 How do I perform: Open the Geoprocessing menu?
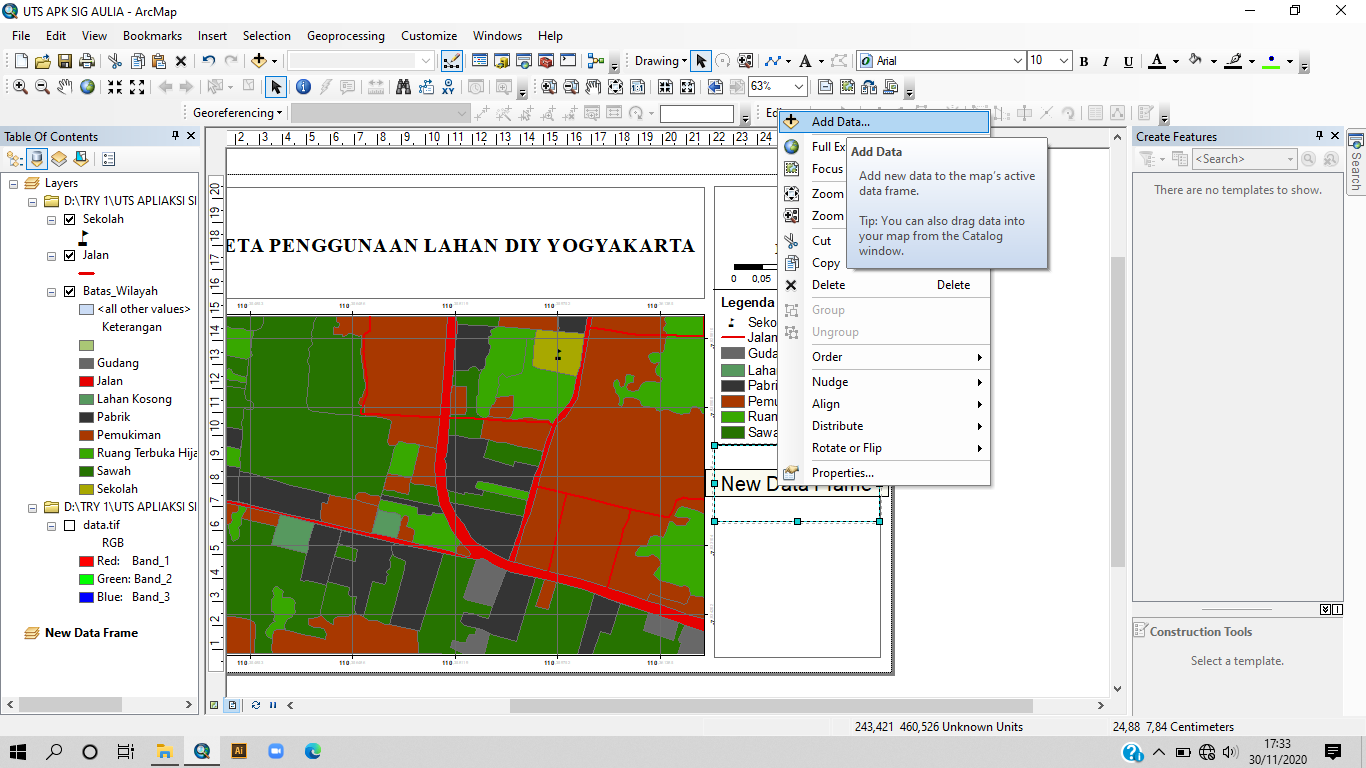pyautogui.click(x=345, y=35)
